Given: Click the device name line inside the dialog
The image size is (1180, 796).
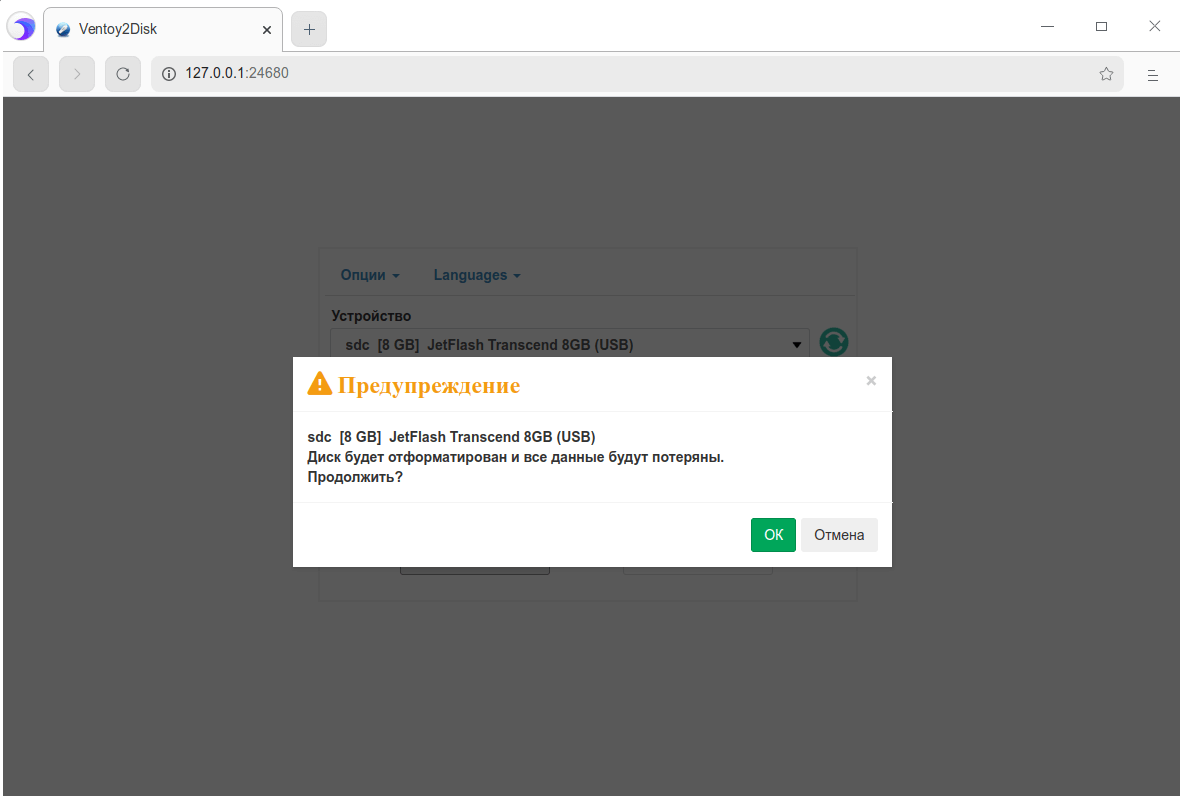Looking at the screenshot, I should pos(452,437).
